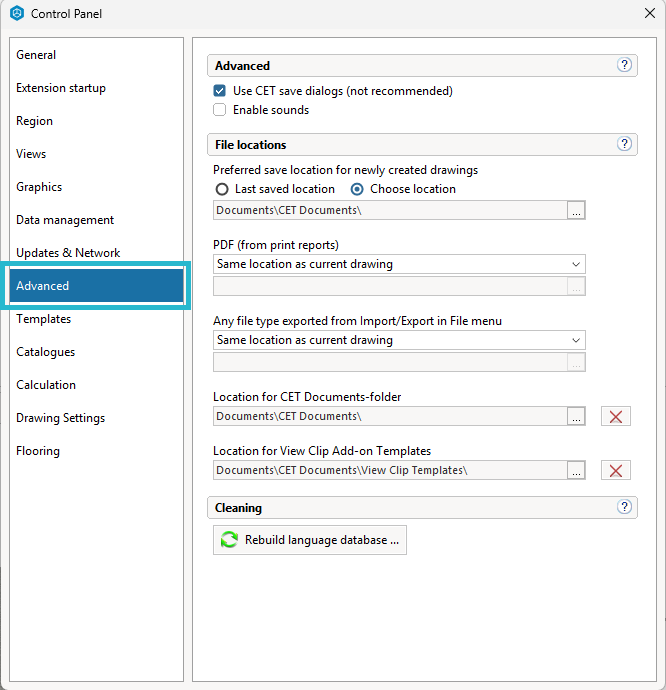This screenshot has height=690, width=666.
Task: Open the PDF from print reports dropdown
Action: point(399,264)
